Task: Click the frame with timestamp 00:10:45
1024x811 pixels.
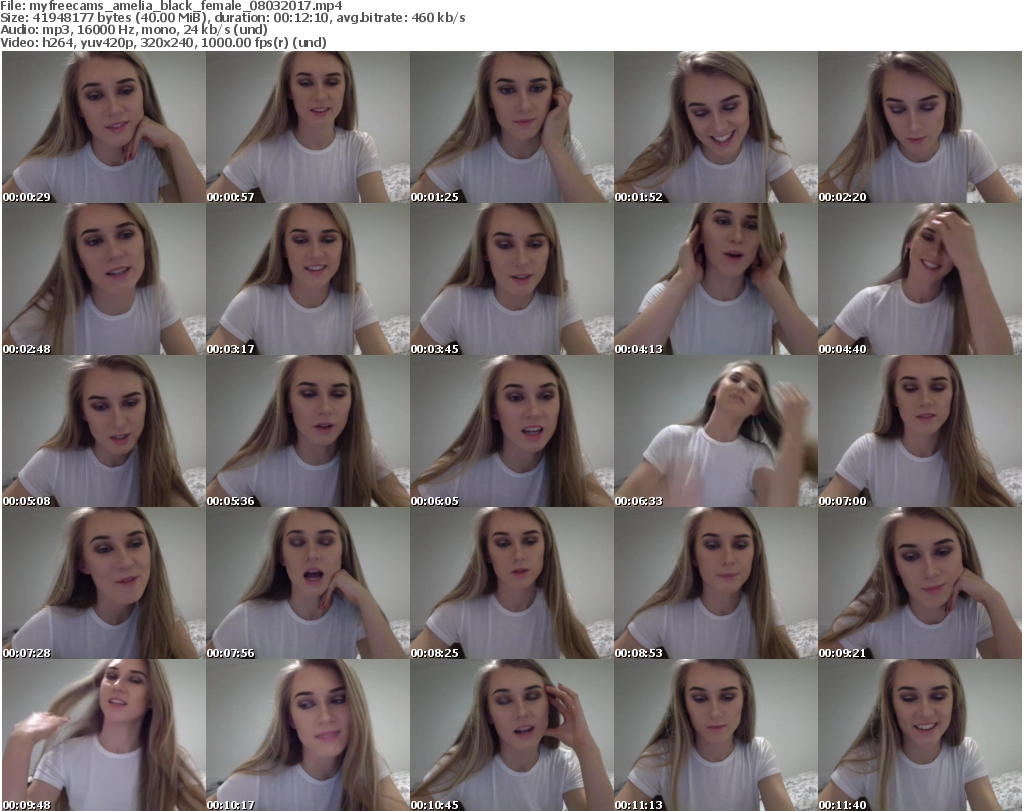Action: [512, 735]
